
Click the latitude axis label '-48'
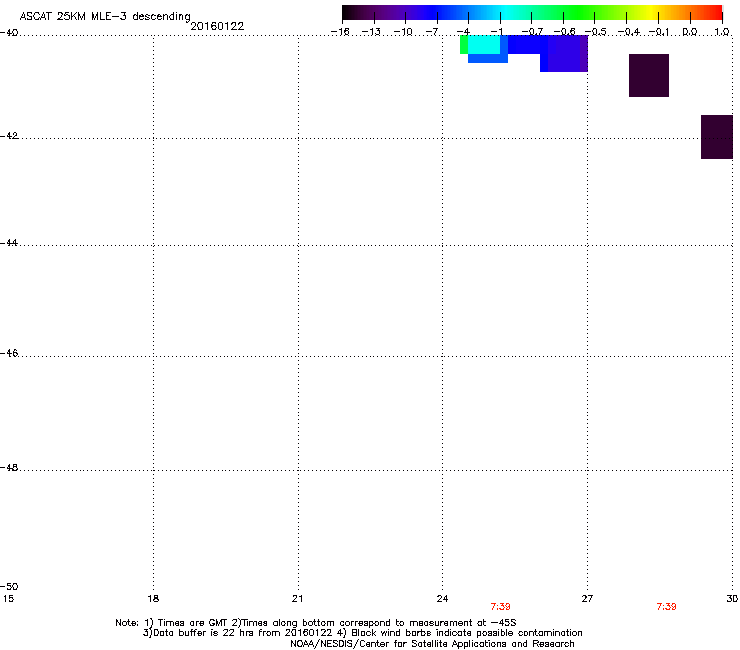pyautogui.click(x=9, y=467)
